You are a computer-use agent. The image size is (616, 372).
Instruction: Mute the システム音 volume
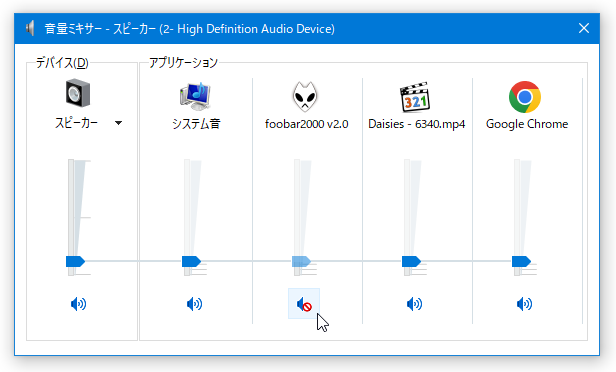coord(194,304)
